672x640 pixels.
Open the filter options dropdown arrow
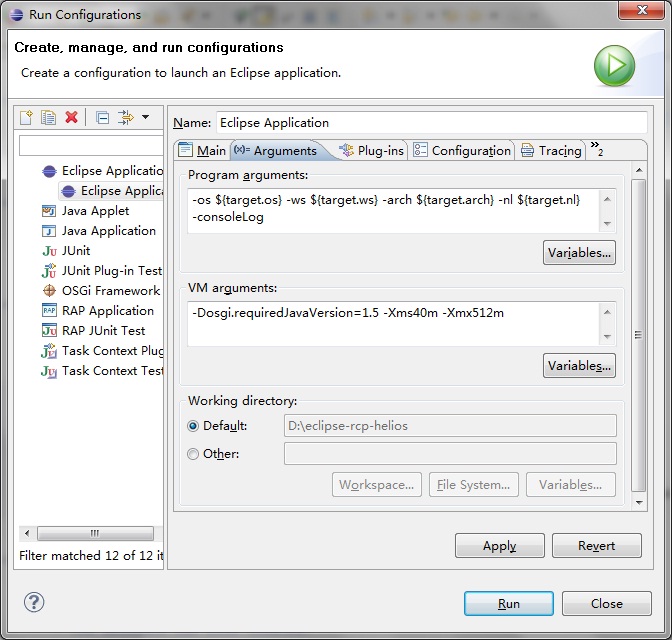pos(145,117)
